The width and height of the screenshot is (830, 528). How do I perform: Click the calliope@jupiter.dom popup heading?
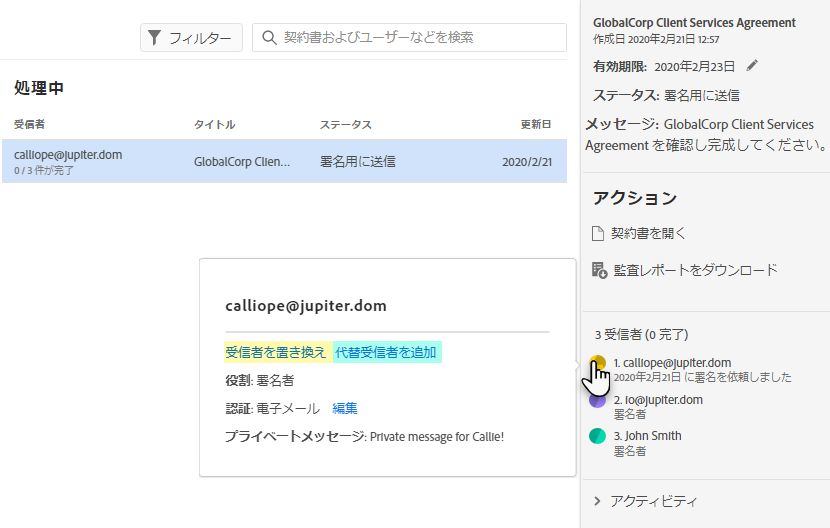click(x=306, y=306)
